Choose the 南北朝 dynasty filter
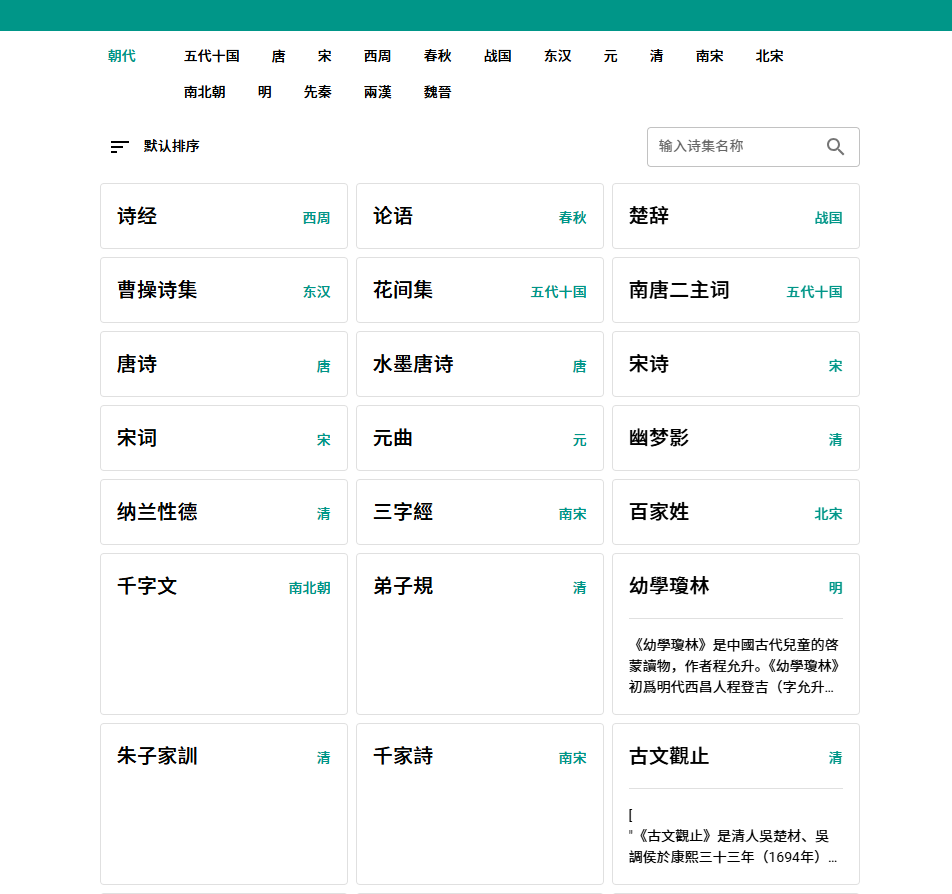952x894 pixels. point(205,92)
